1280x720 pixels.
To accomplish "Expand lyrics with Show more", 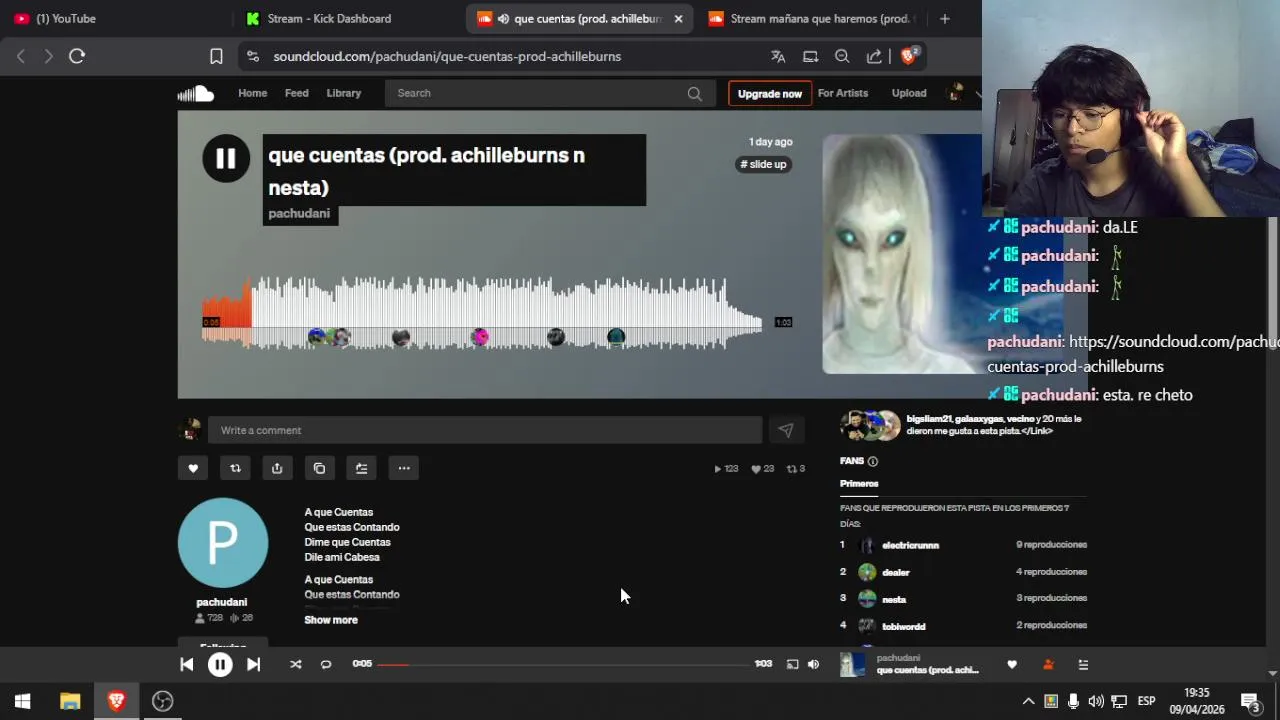I will [x=331, y=620].
